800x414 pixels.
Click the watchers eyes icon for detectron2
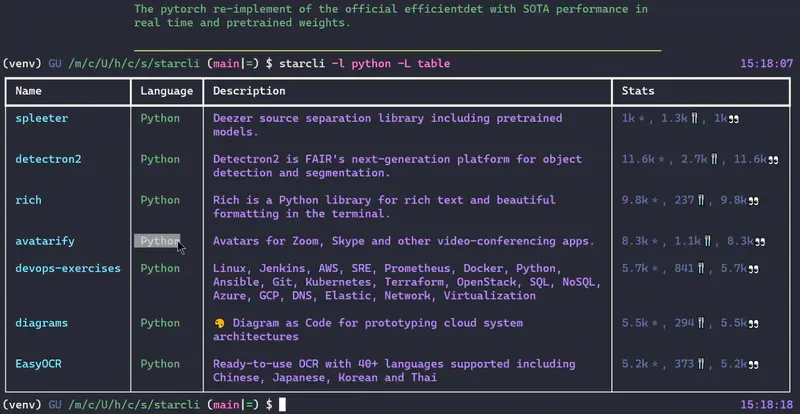click(x=773, y=159)
